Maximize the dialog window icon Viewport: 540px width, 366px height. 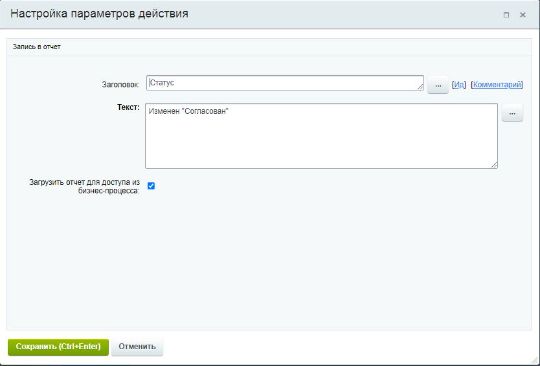(x=506, y=15)
